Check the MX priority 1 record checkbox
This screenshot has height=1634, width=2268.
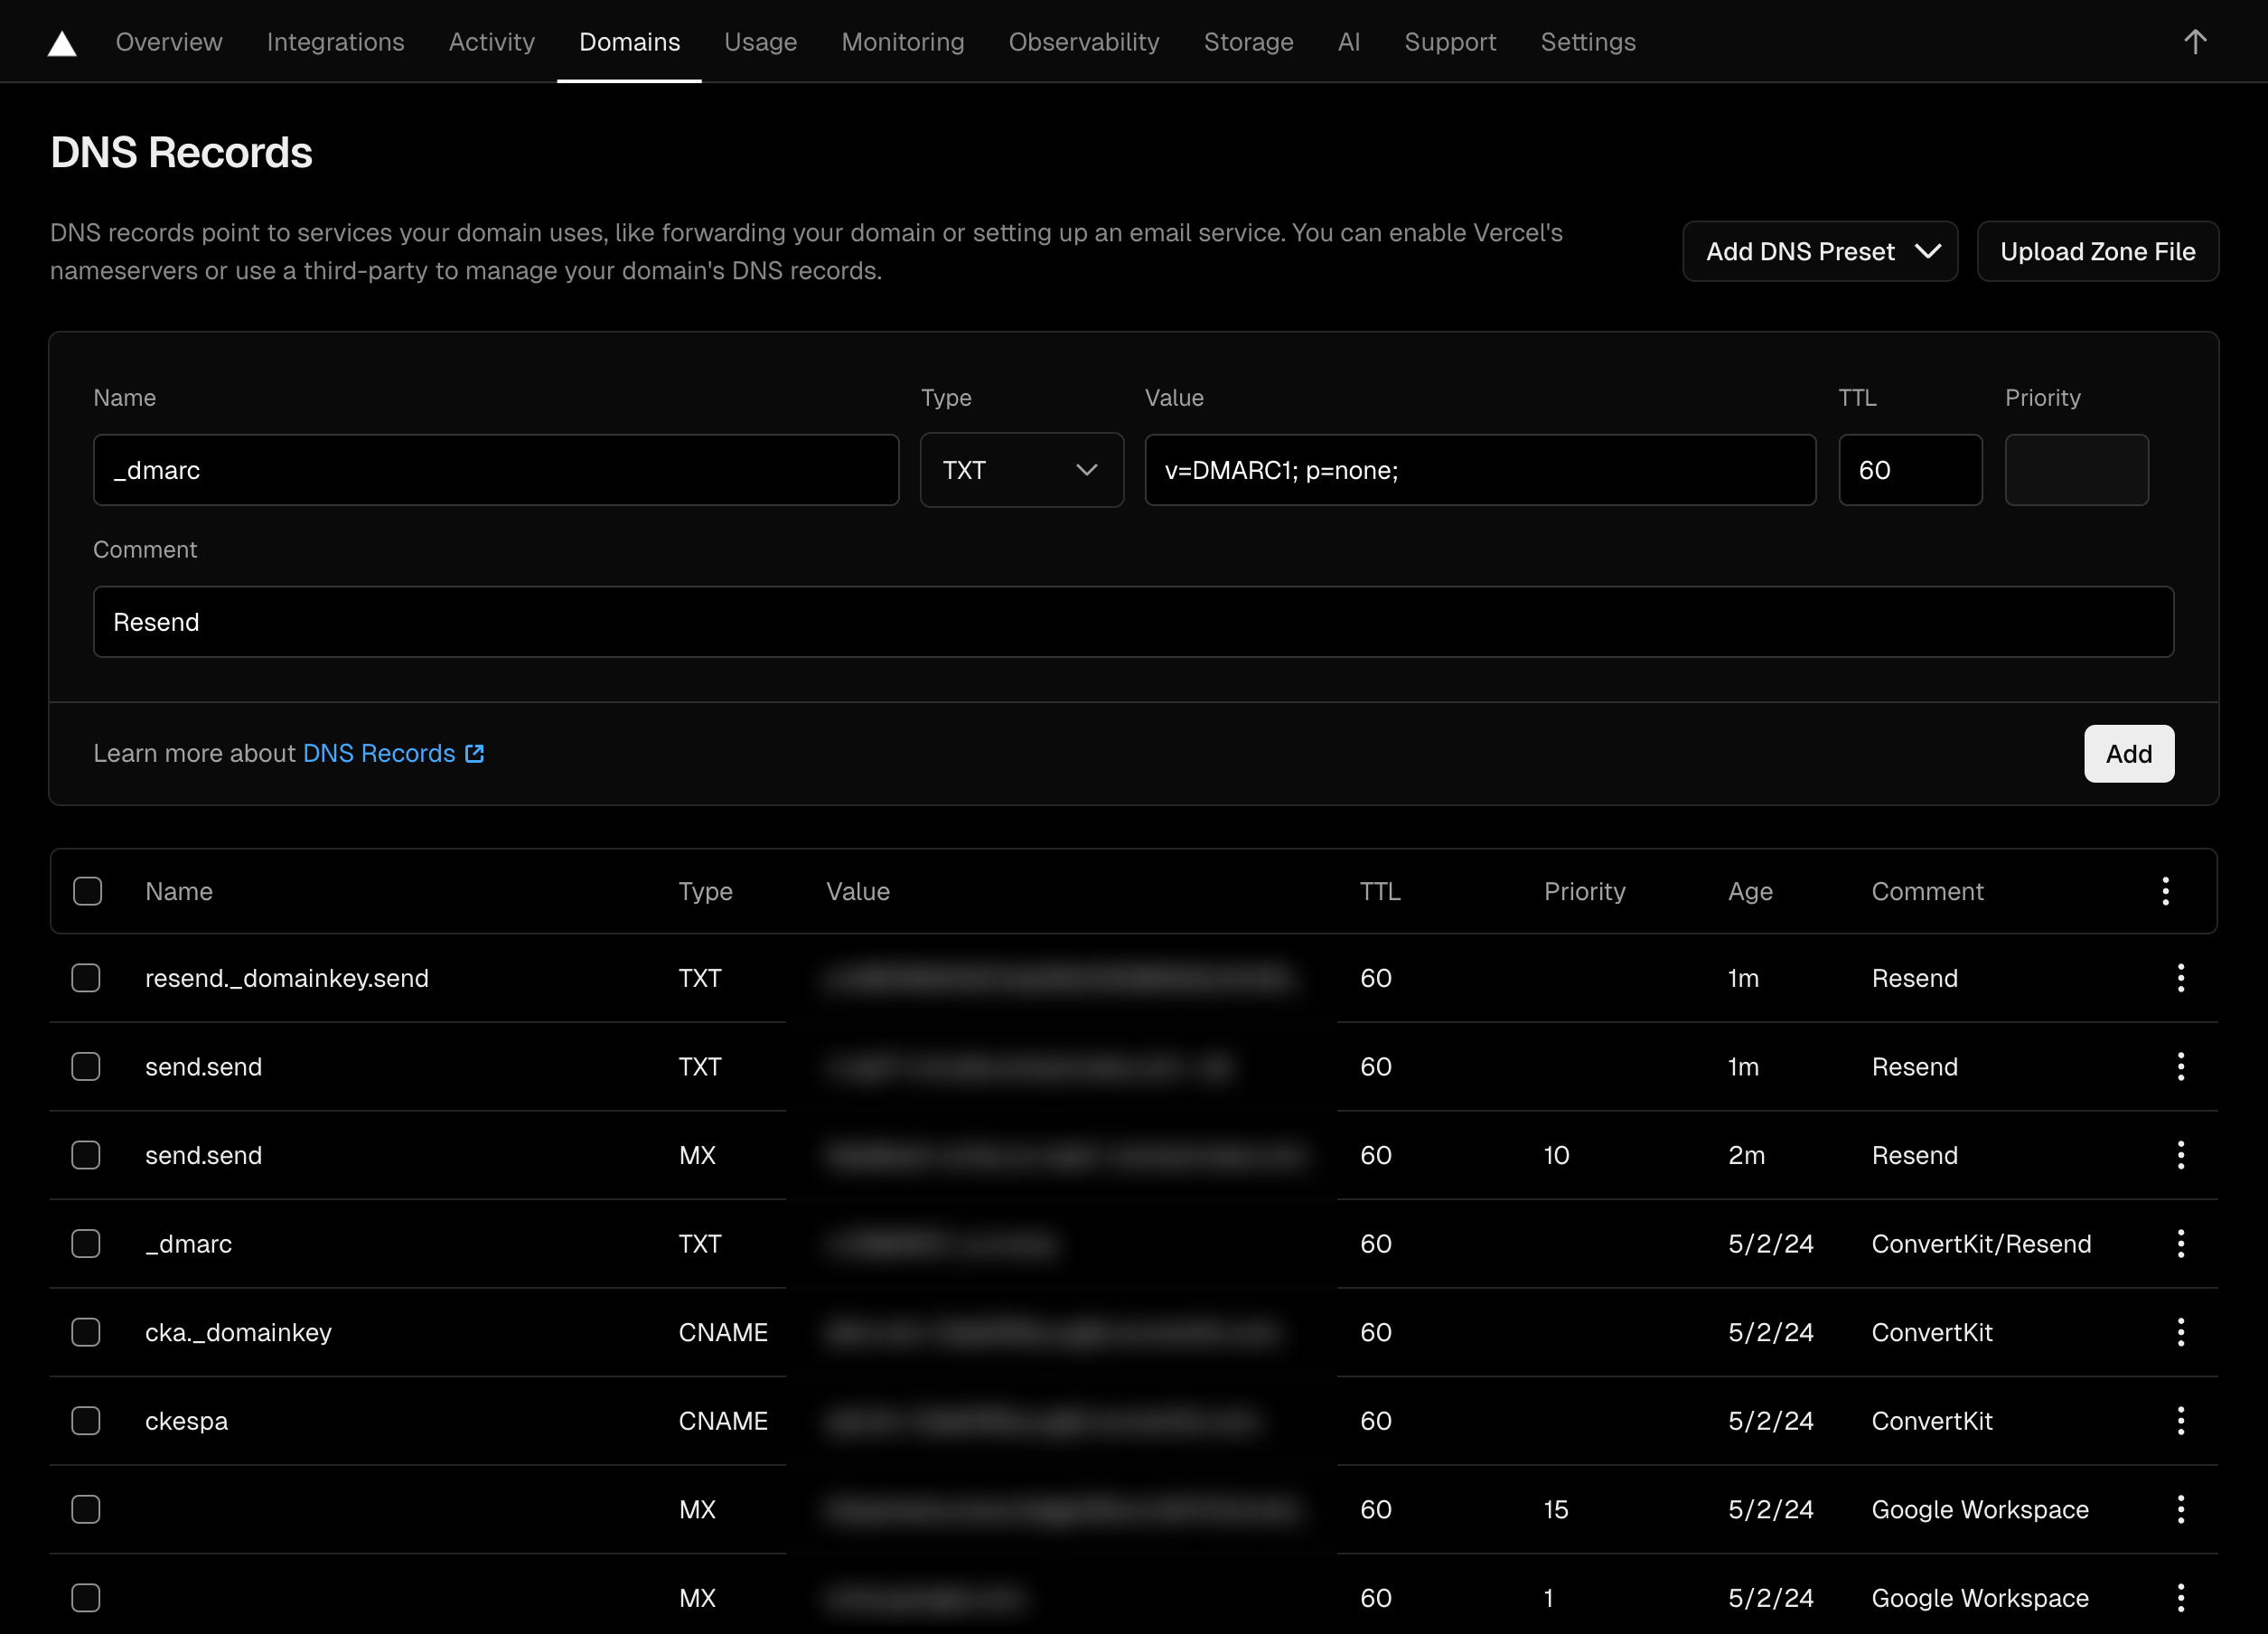pos(86,1597)
